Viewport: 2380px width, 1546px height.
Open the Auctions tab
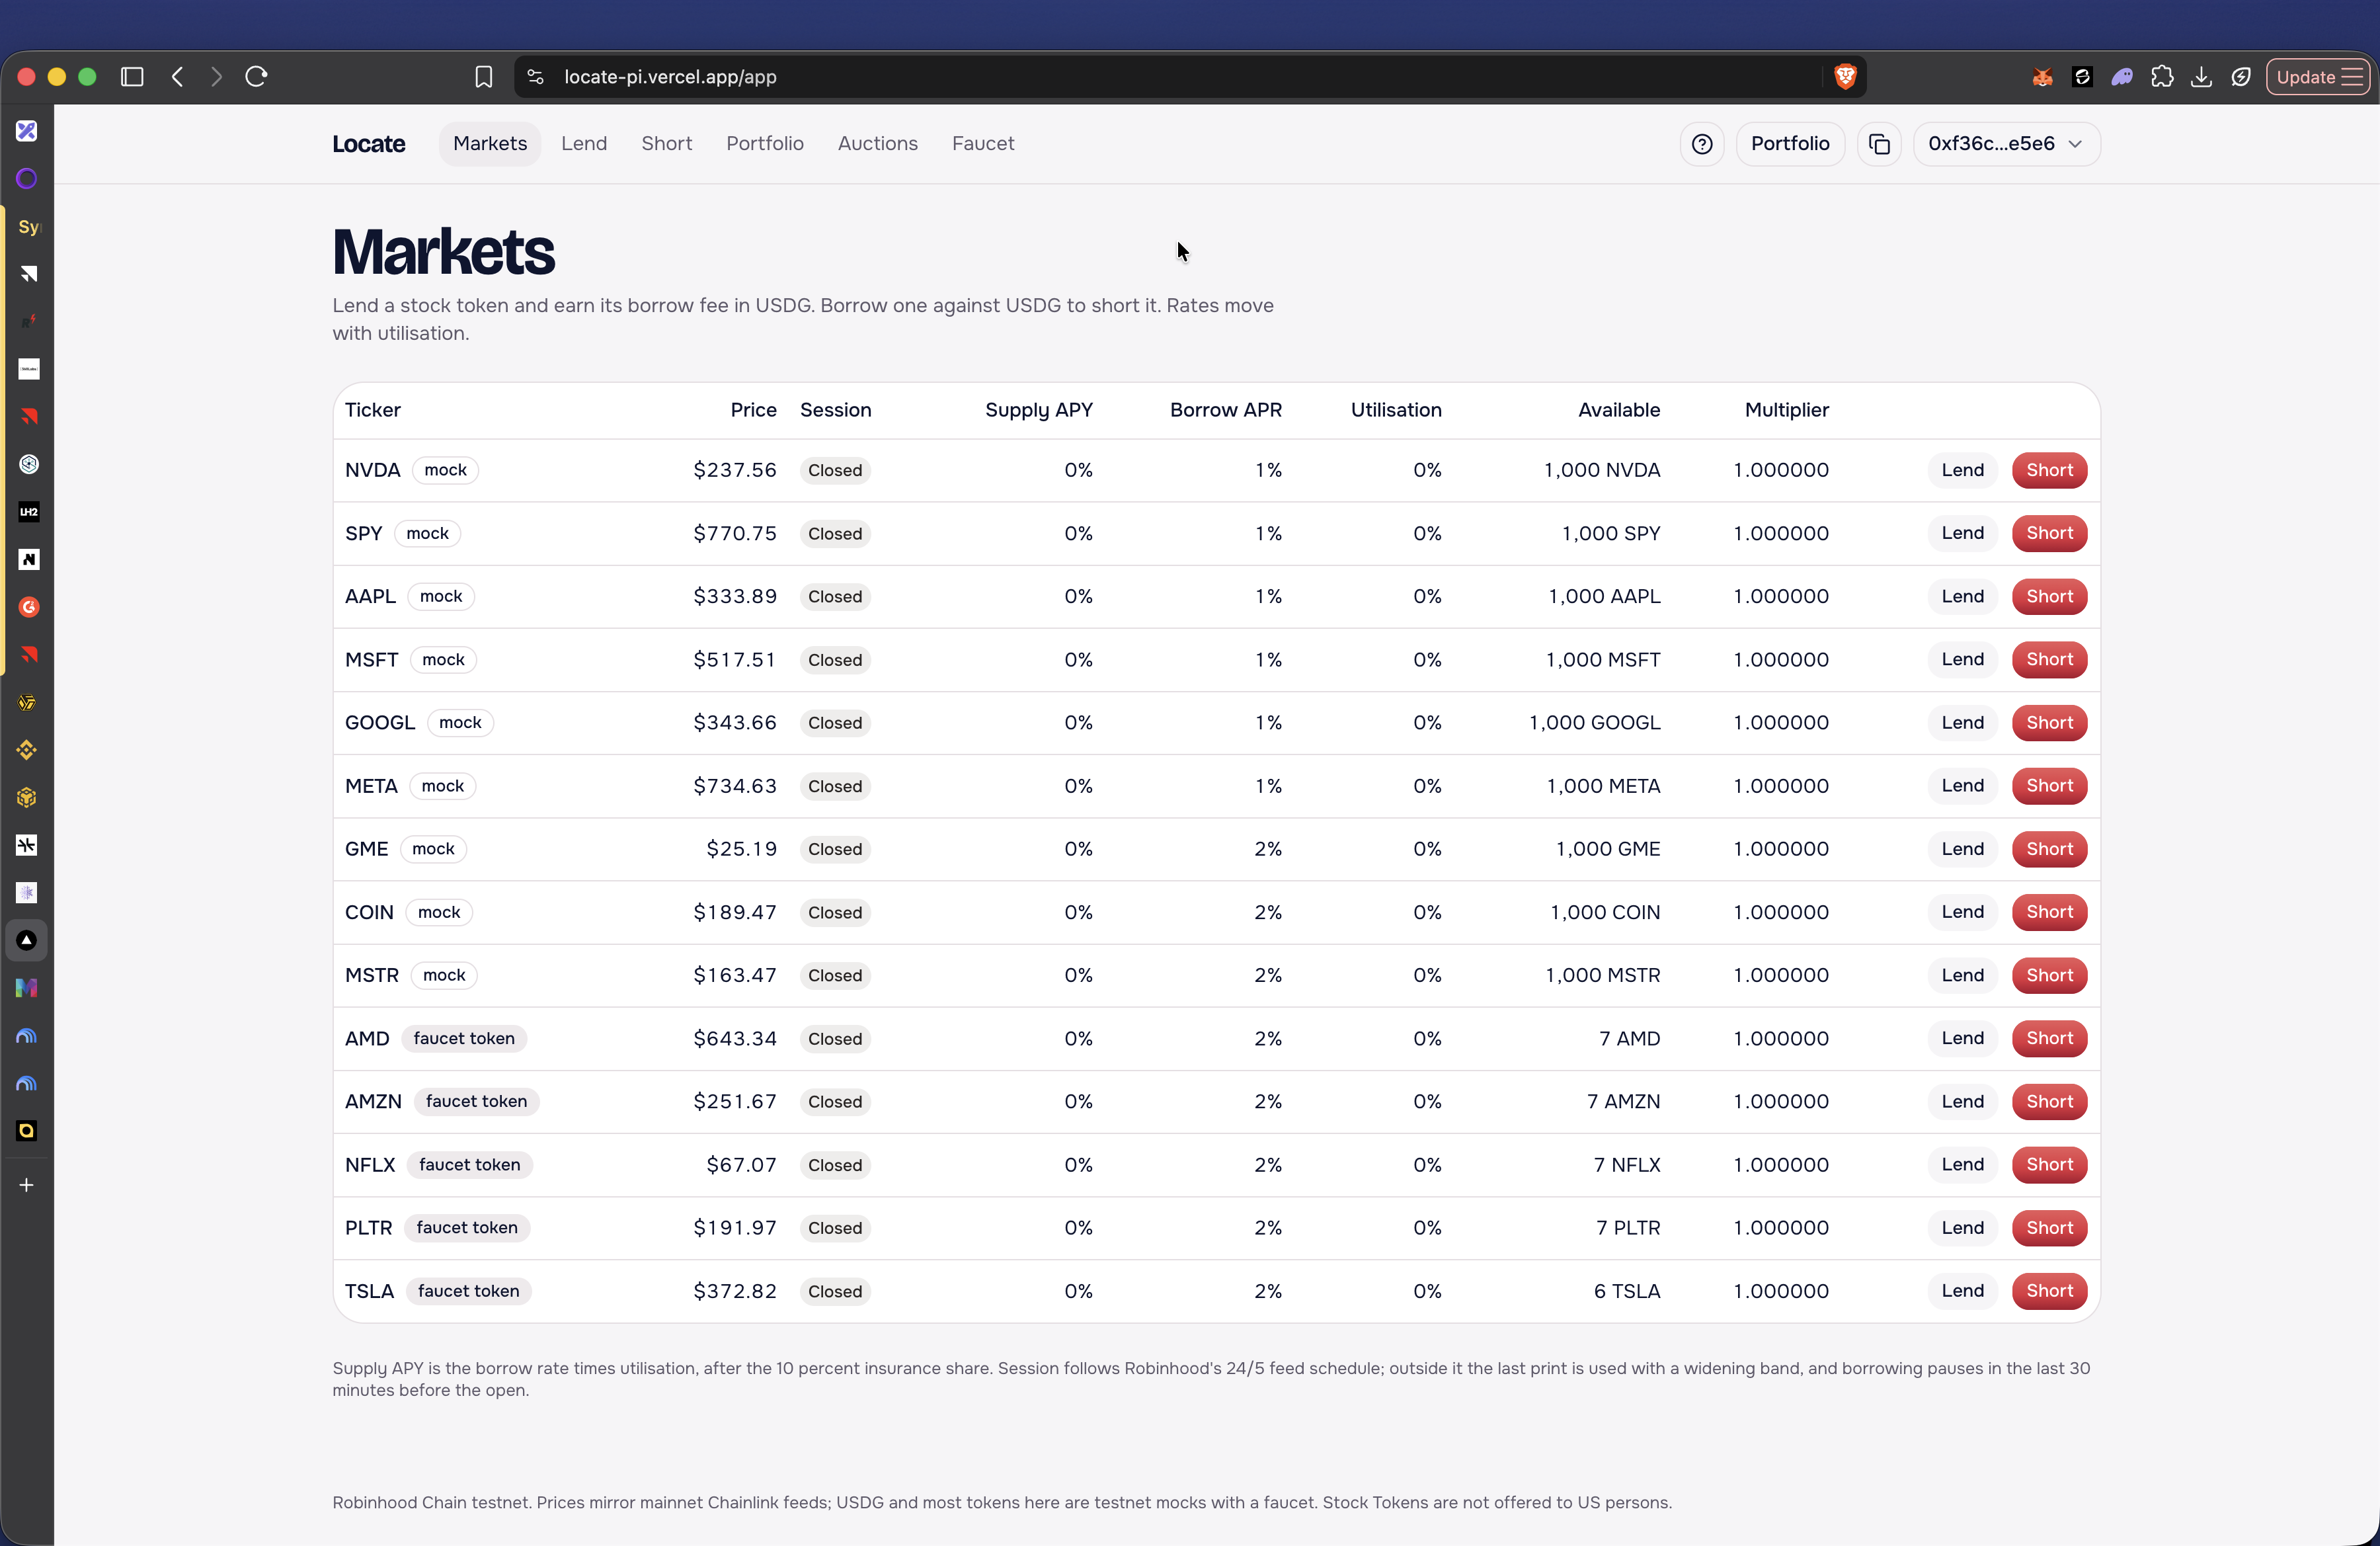click(x=877, y=144)
